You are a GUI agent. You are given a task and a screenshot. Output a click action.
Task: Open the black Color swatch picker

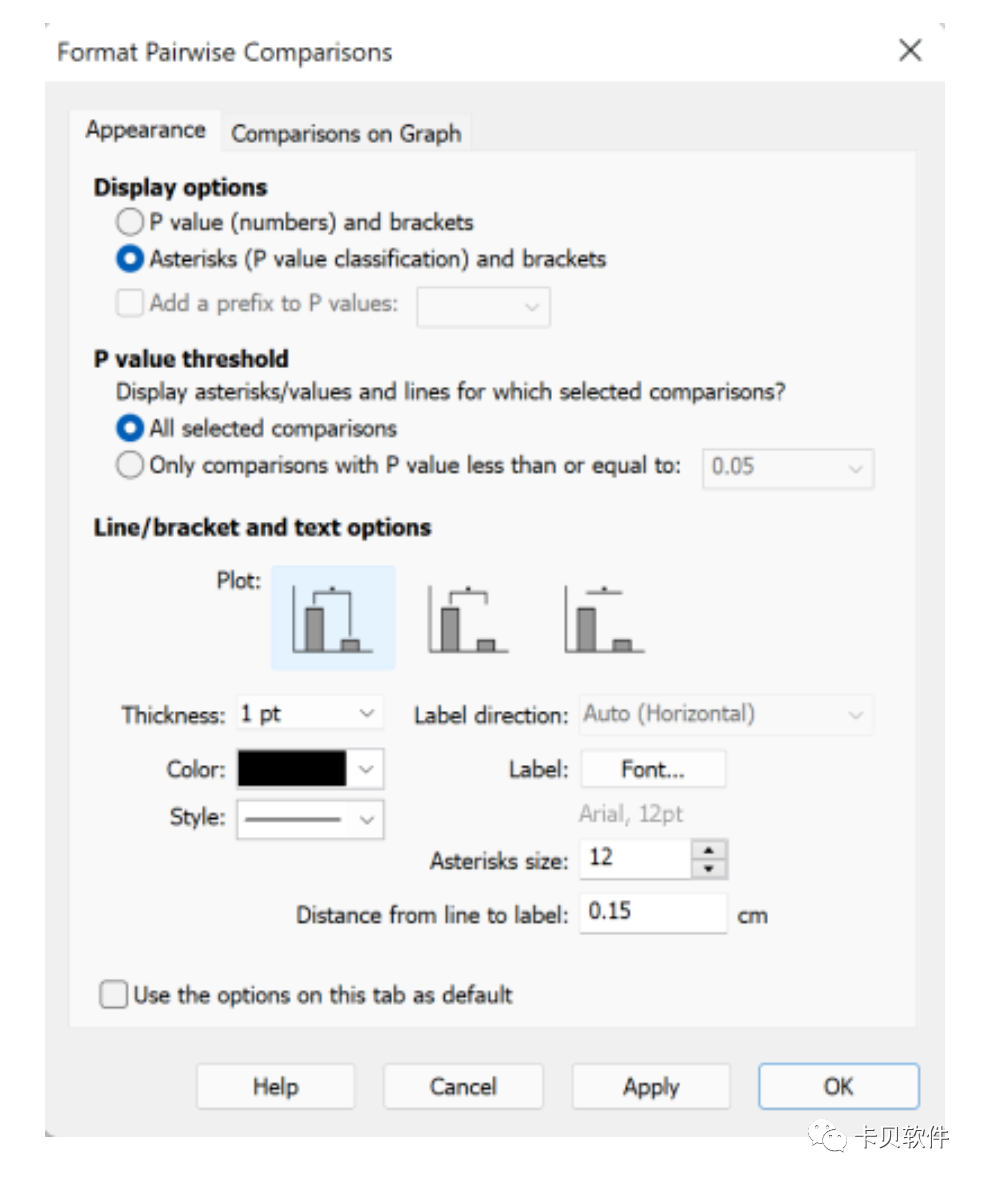(310, 768)
